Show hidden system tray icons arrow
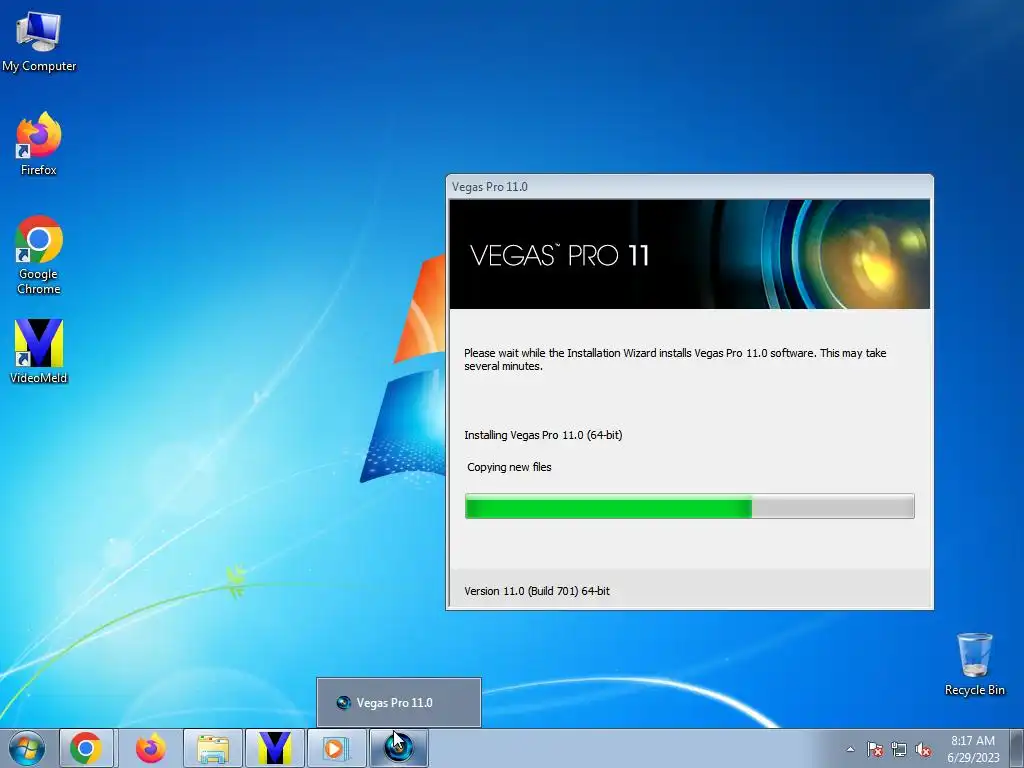The width and height of the screenshot is (1024, 768). point(850,749)
